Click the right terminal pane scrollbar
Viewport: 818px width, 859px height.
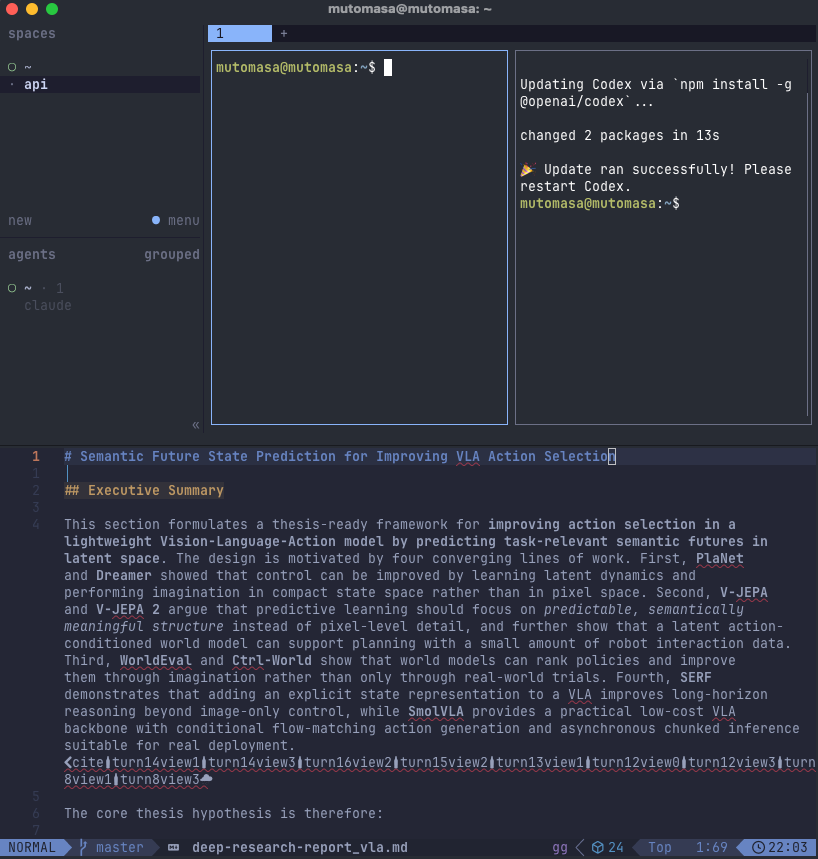point(808,255)
